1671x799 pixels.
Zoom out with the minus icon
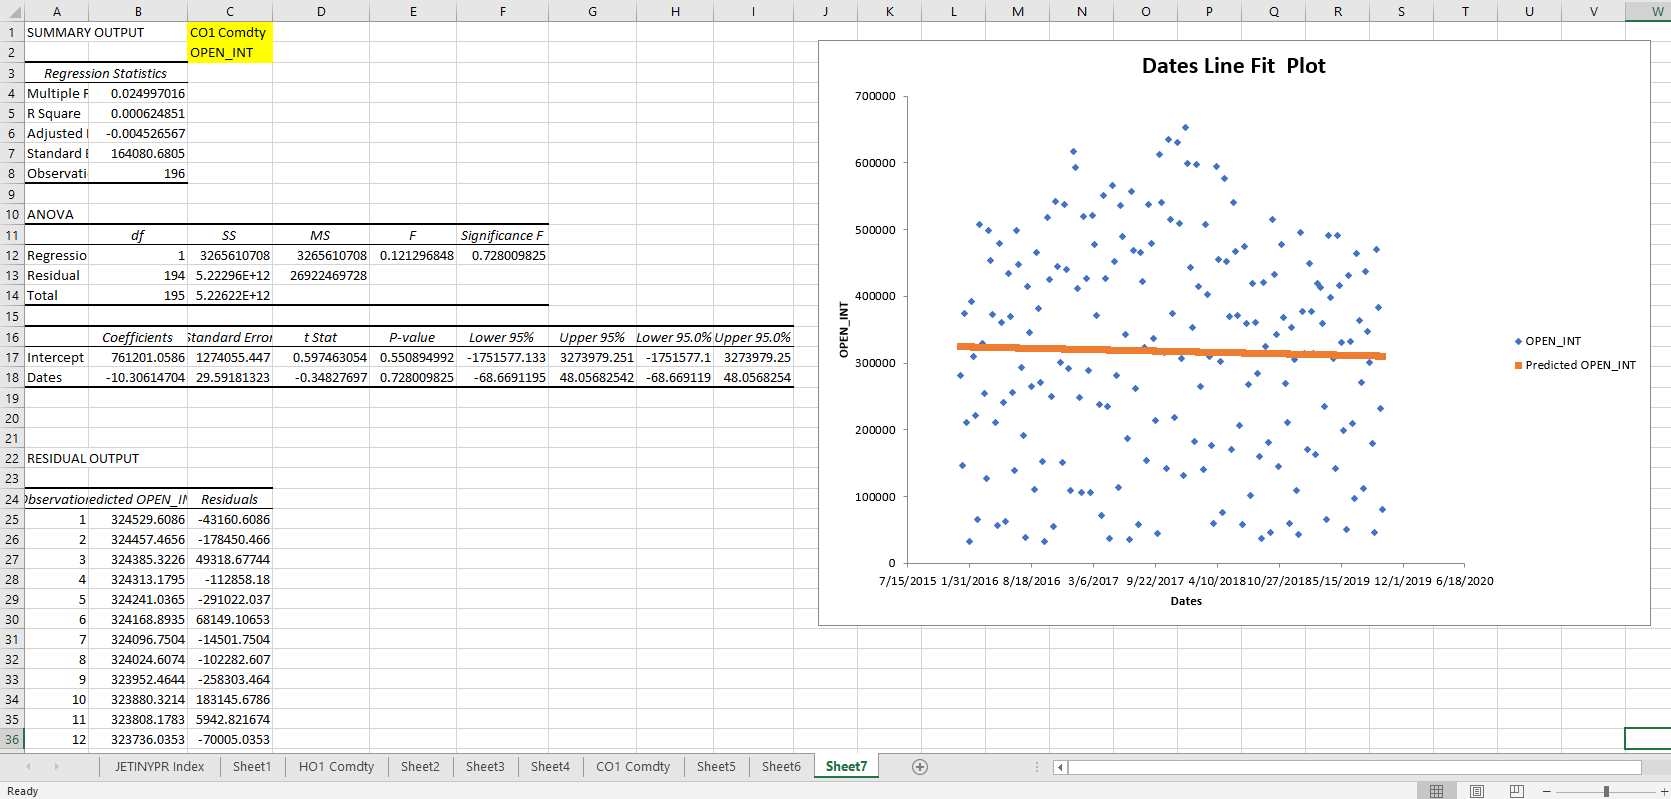click(x=1547, y=791)
